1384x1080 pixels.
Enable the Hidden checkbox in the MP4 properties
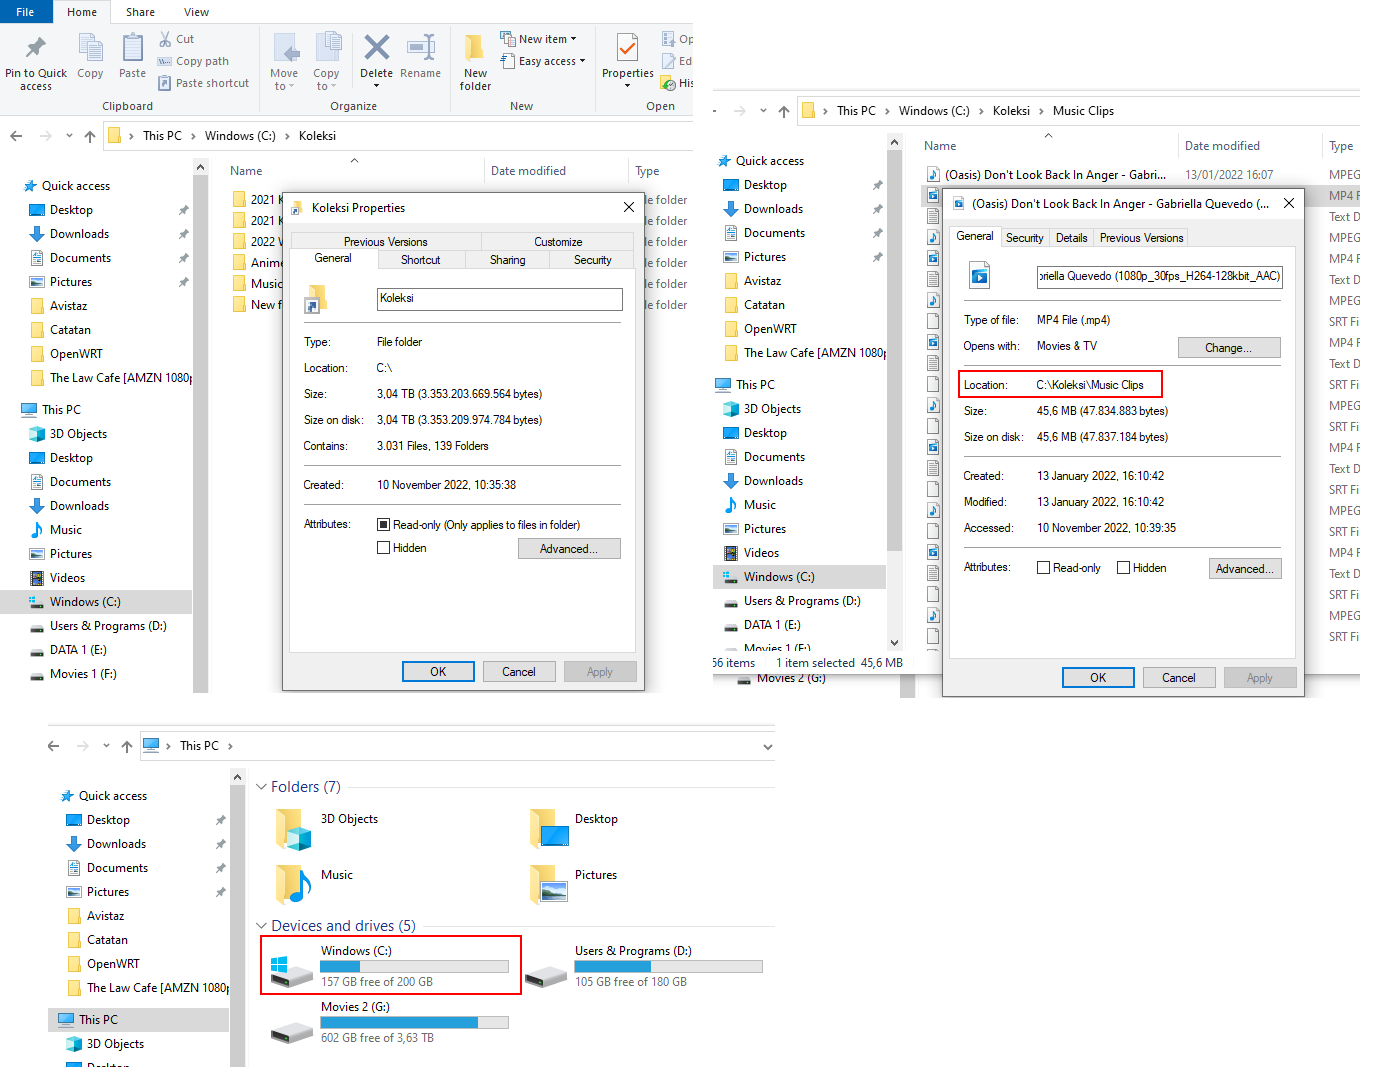pos(1125,567)
